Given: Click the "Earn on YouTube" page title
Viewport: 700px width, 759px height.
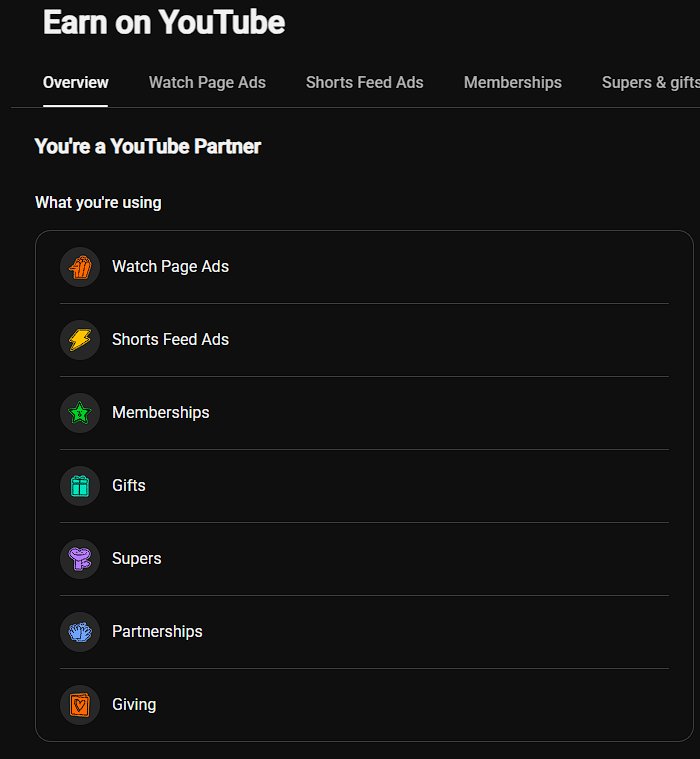Looking at the screenshot, I should point(164,22).
